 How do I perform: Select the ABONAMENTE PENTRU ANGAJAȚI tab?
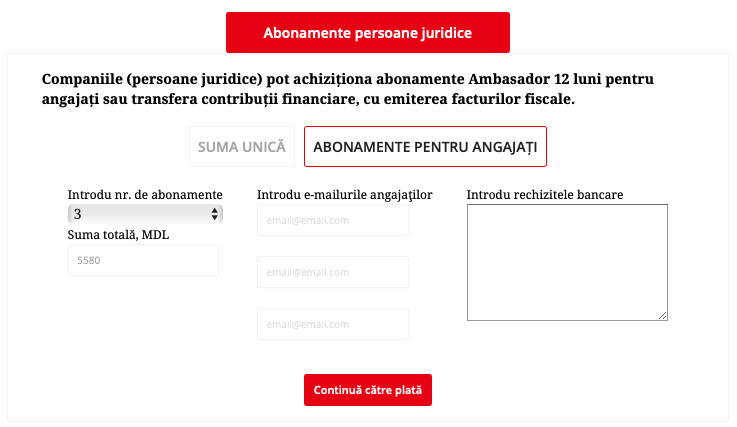(425, 146)
